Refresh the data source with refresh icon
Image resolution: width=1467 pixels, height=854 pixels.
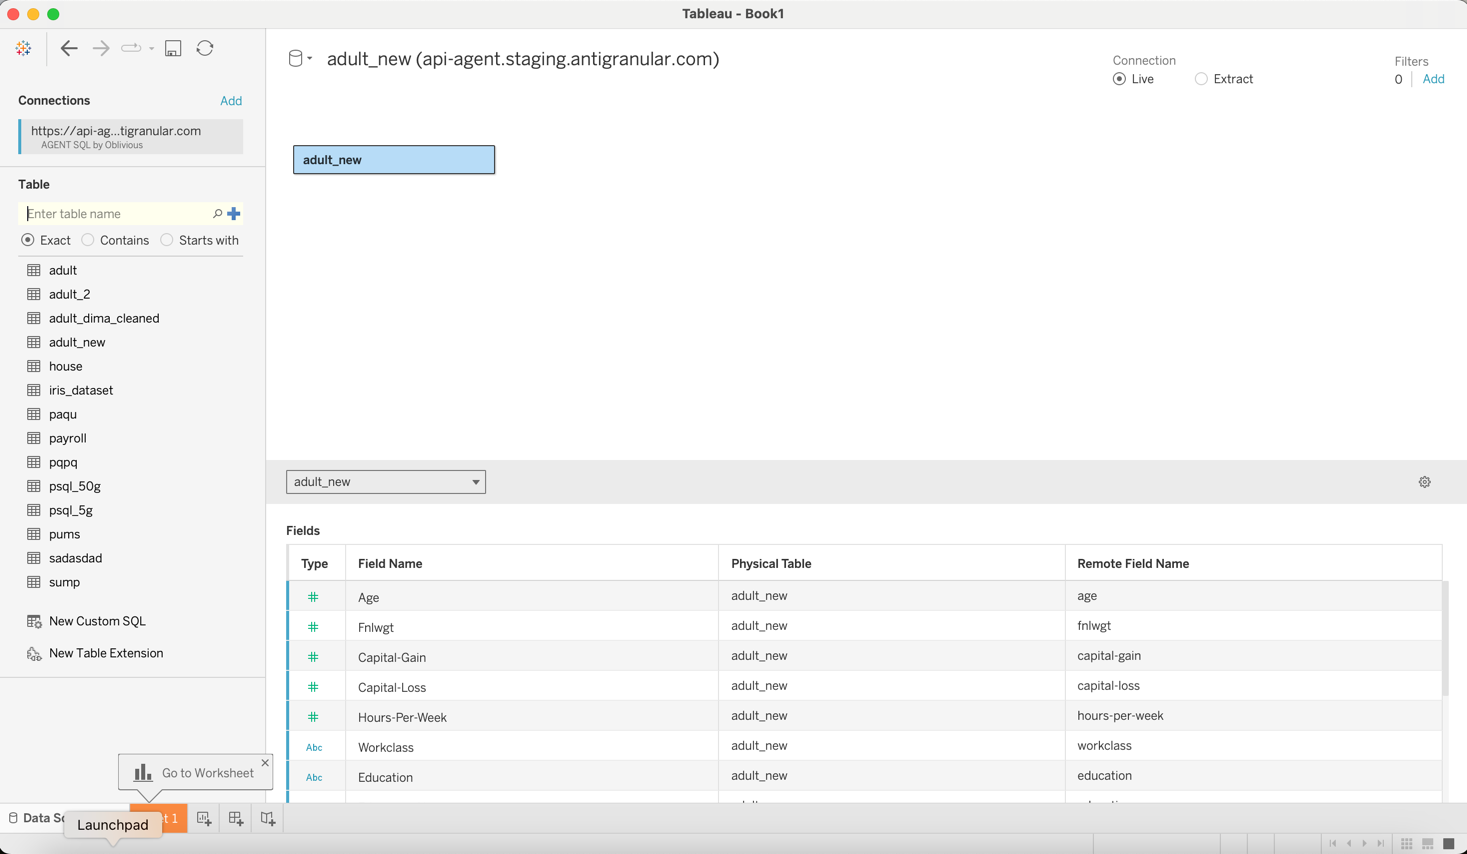(205, 48)
